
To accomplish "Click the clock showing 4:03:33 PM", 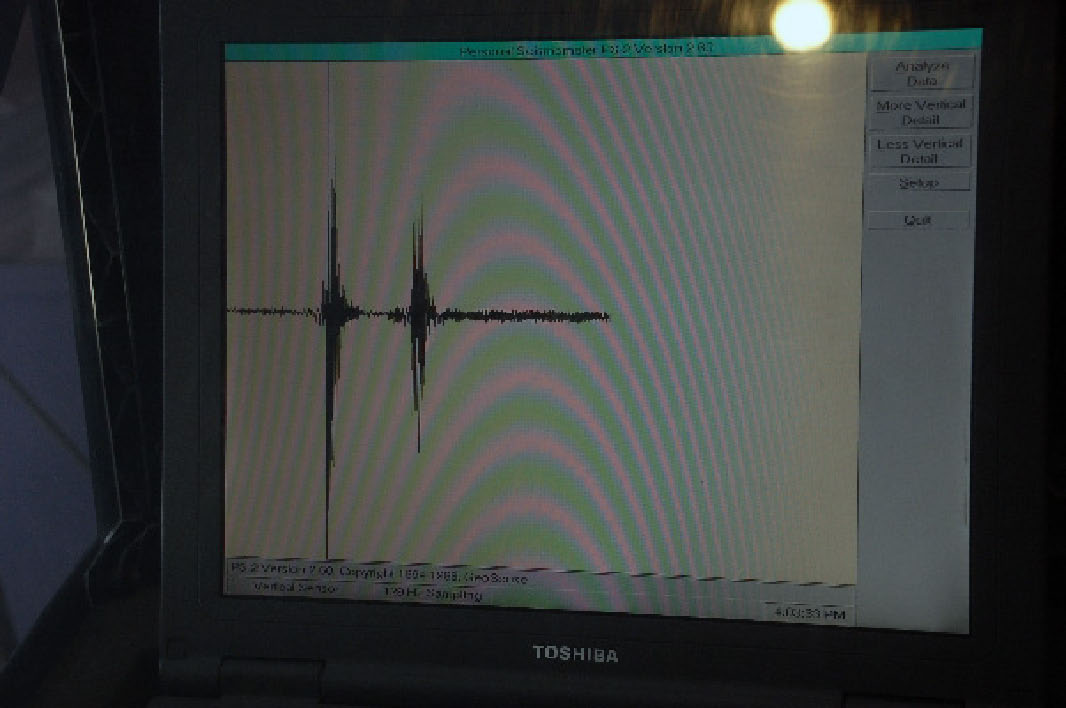I will (811, 613).
